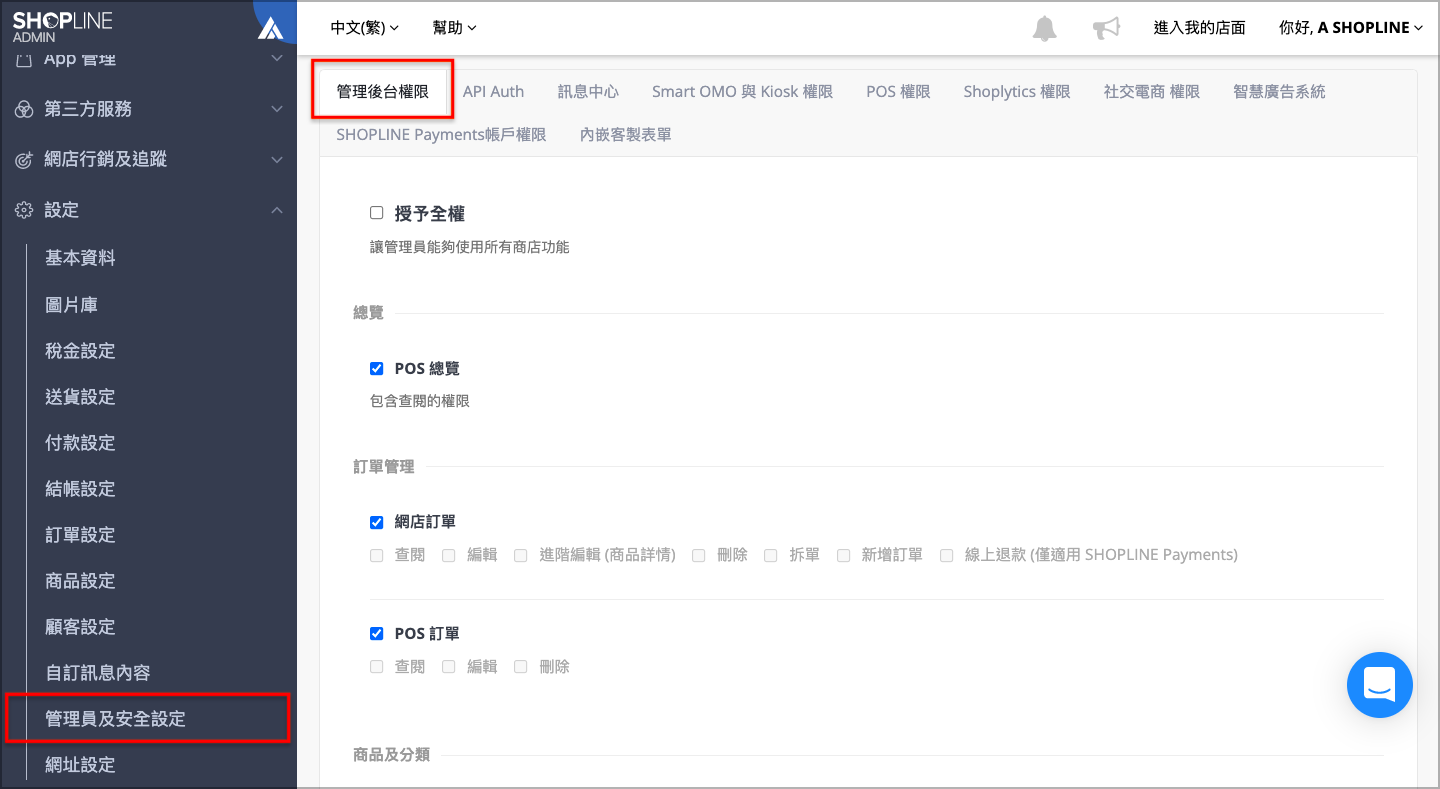The height and width of the screenshot is (789, 1440).
Task: Open the SHOPLINE Payments帳戶權限 tab
Action: (441, 134)
